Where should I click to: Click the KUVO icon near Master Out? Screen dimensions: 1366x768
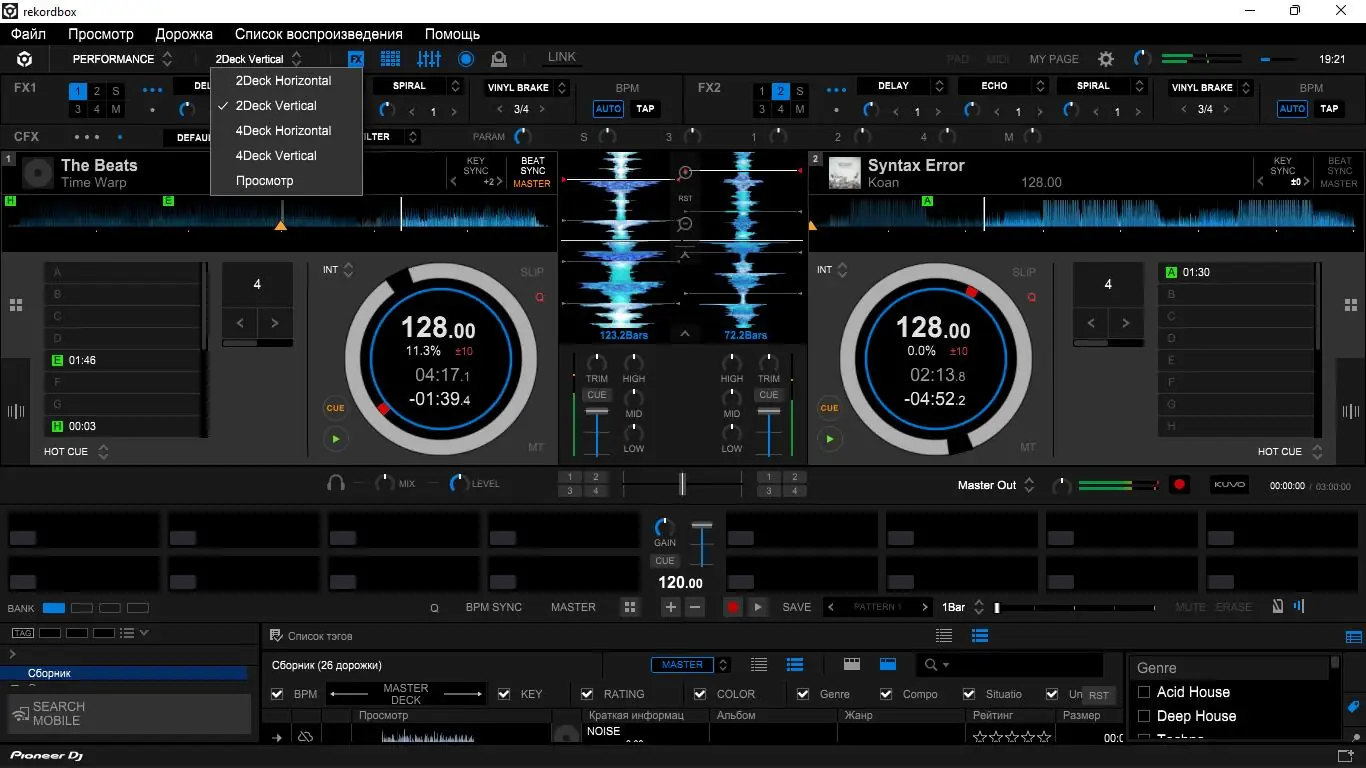tap(1229, 484)
